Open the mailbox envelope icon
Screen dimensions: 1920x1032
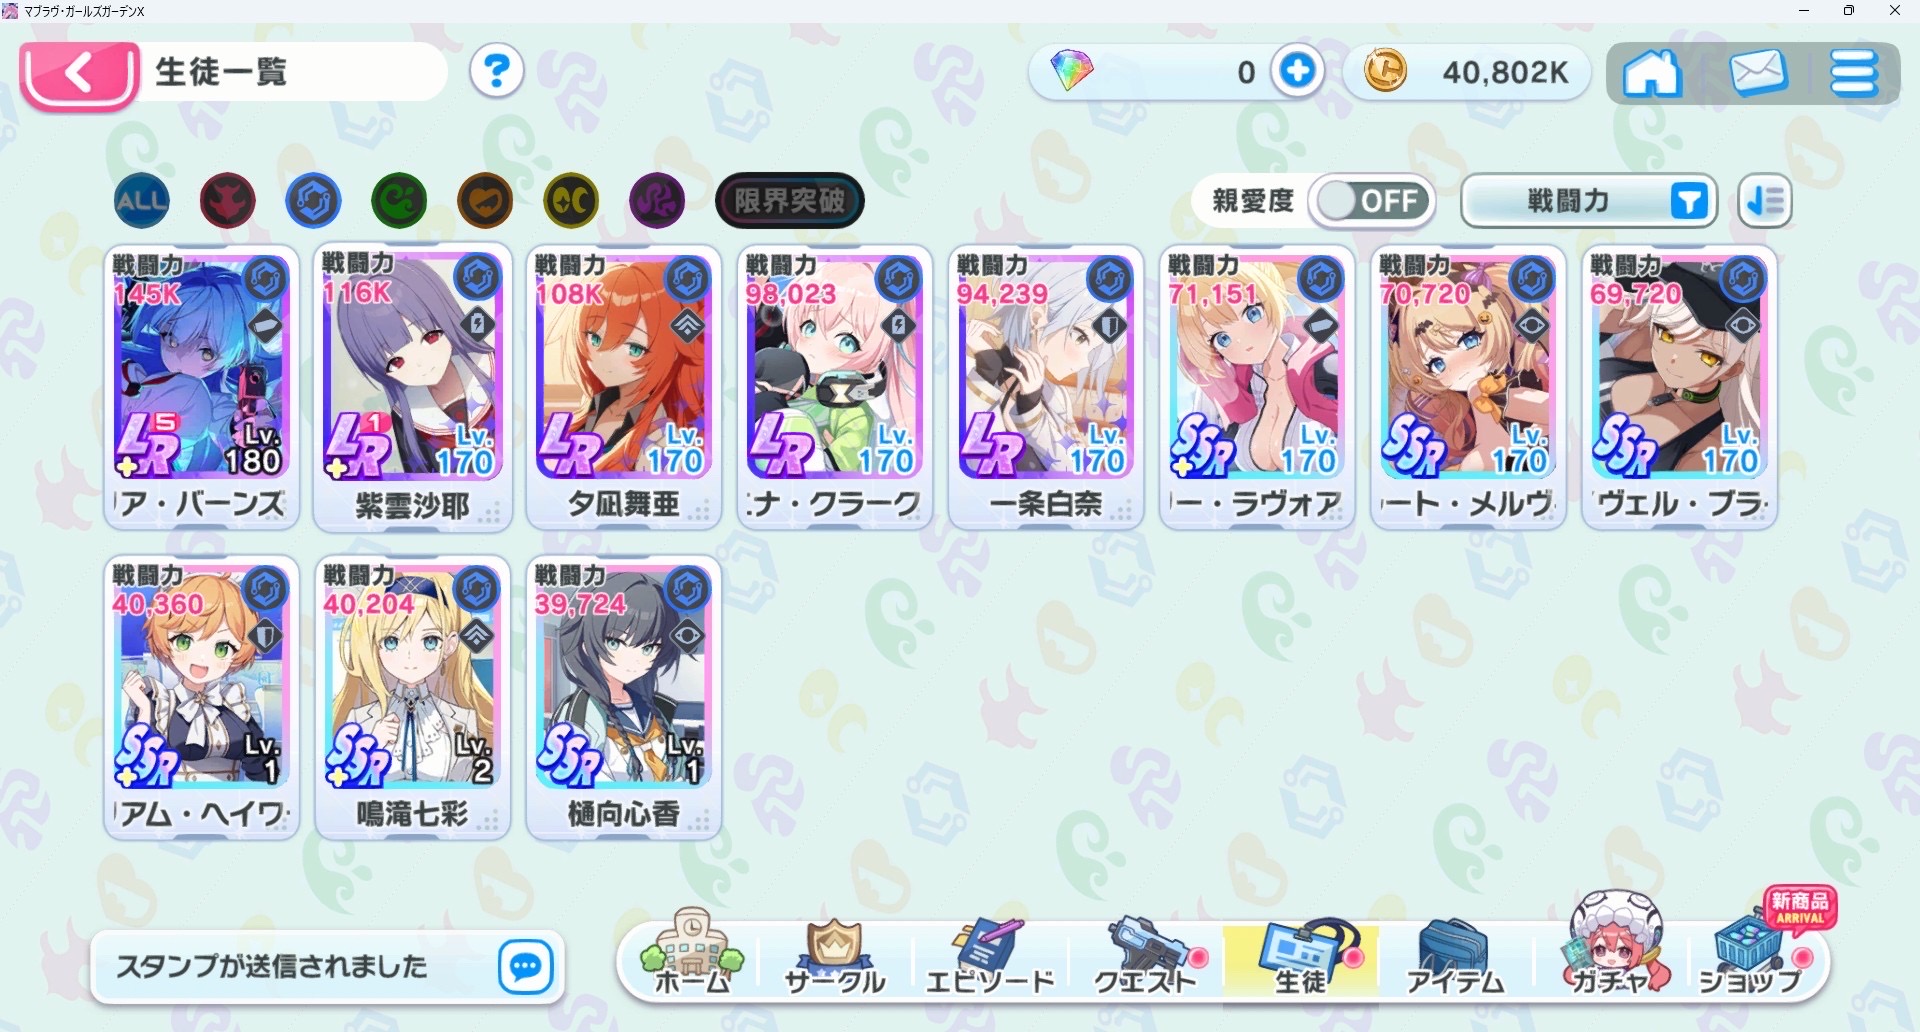click(x=1757, y=73)
